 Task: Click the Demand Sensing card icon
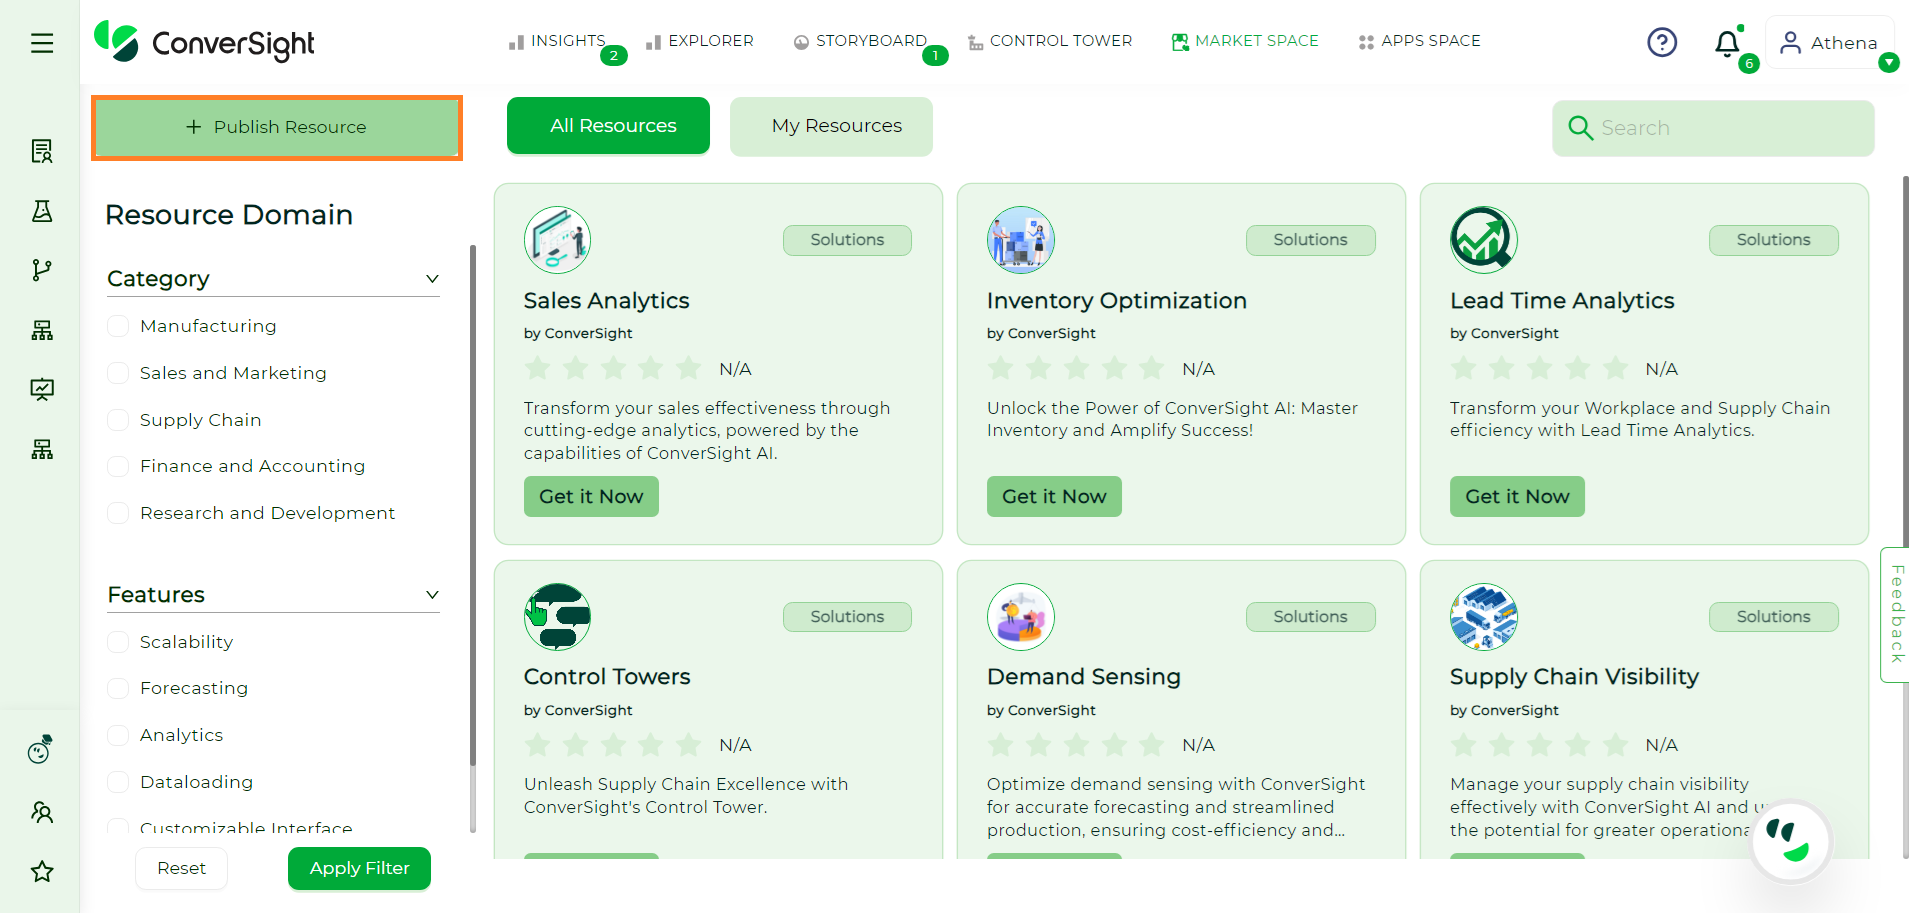(1020, 617)
